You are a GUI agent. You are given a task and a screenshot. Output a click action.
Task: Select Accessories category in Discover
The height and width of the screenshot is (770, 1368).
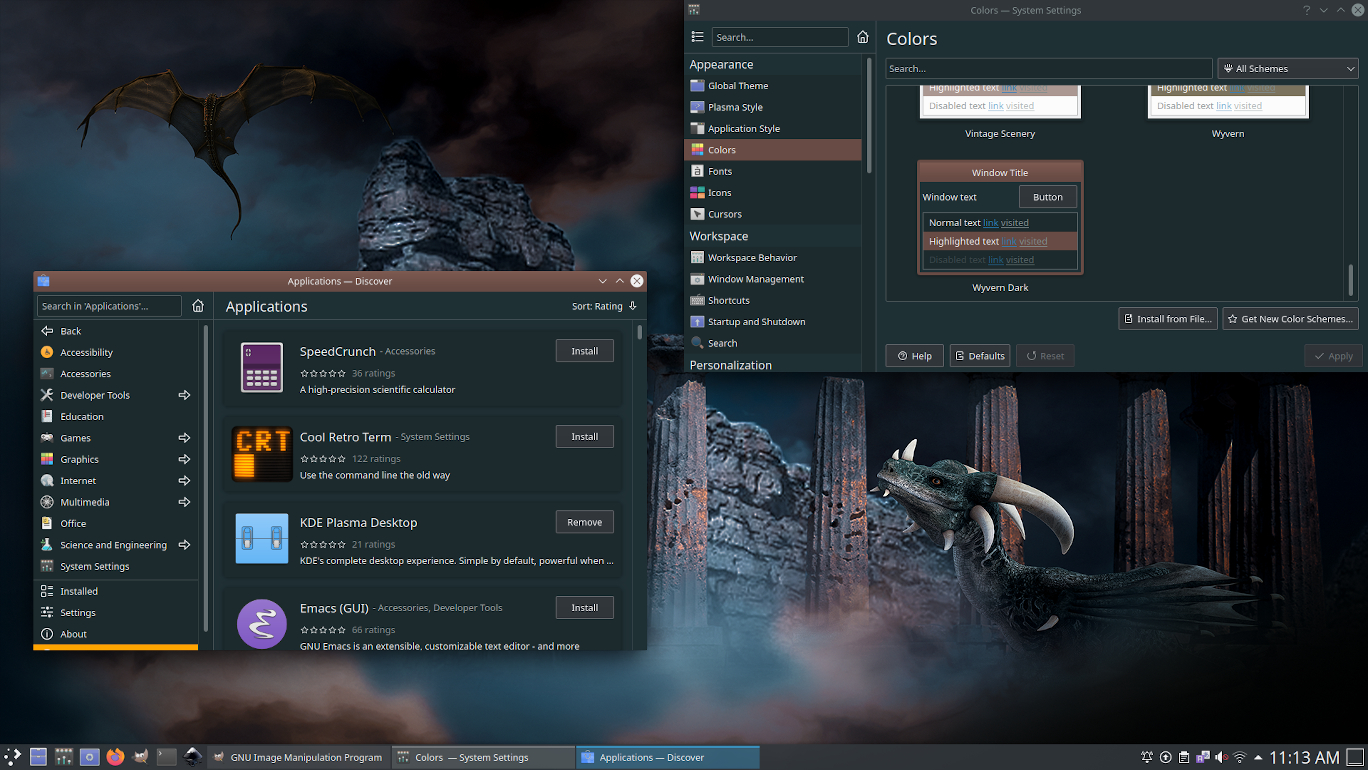pos(118,374)
